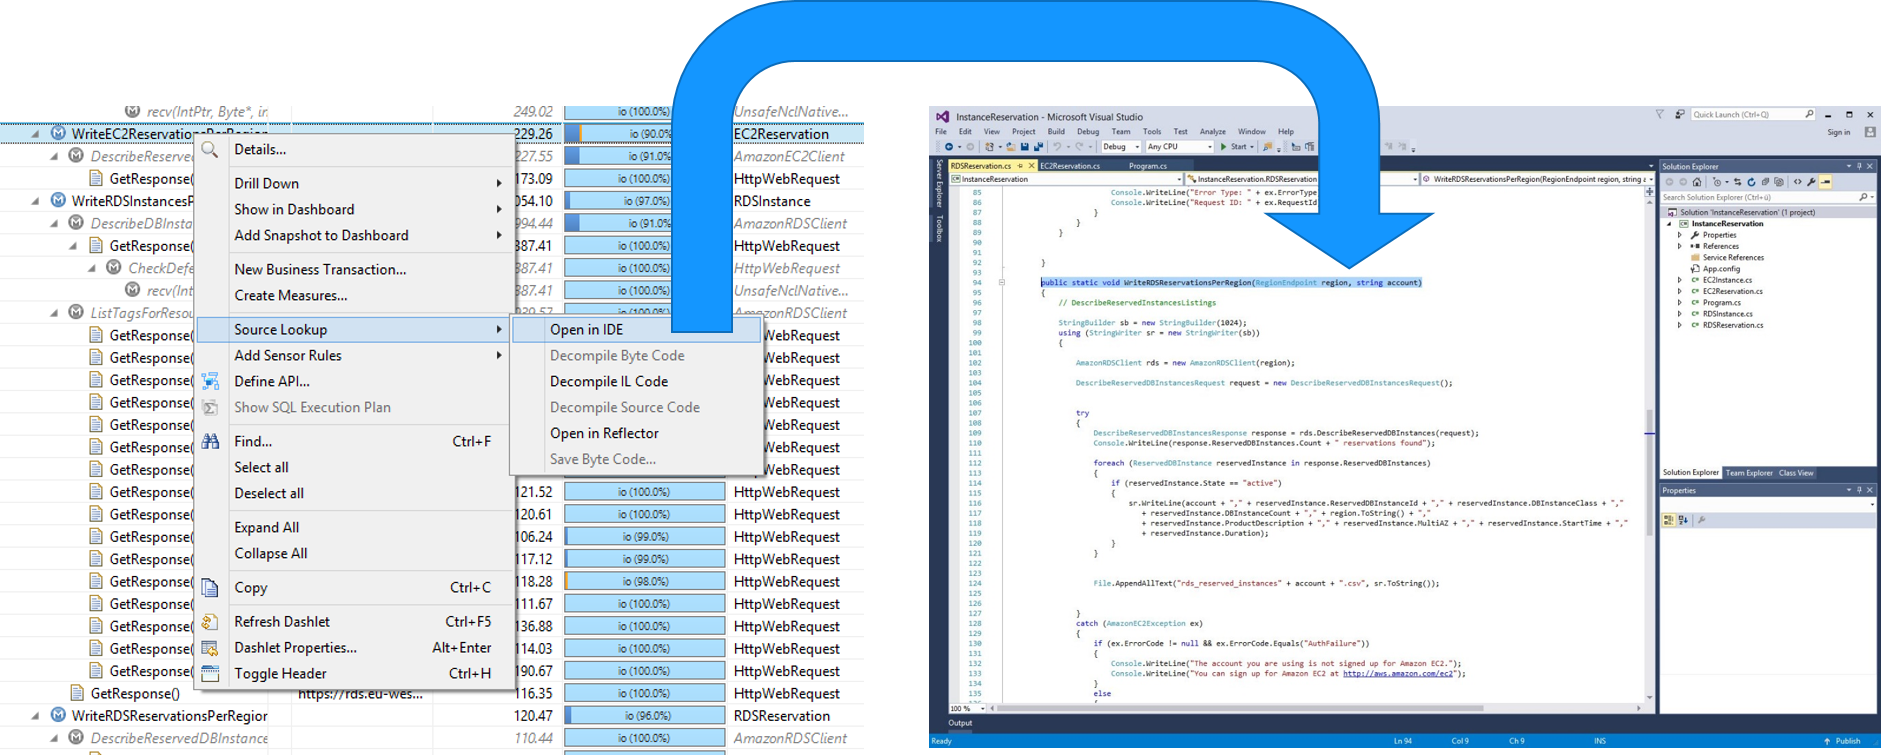This screenshot has width=1881, height=755.
Task: Toggle auto-hide pin of Solution Explorer
Action: pyautogui.click(x=1859, y=166)
